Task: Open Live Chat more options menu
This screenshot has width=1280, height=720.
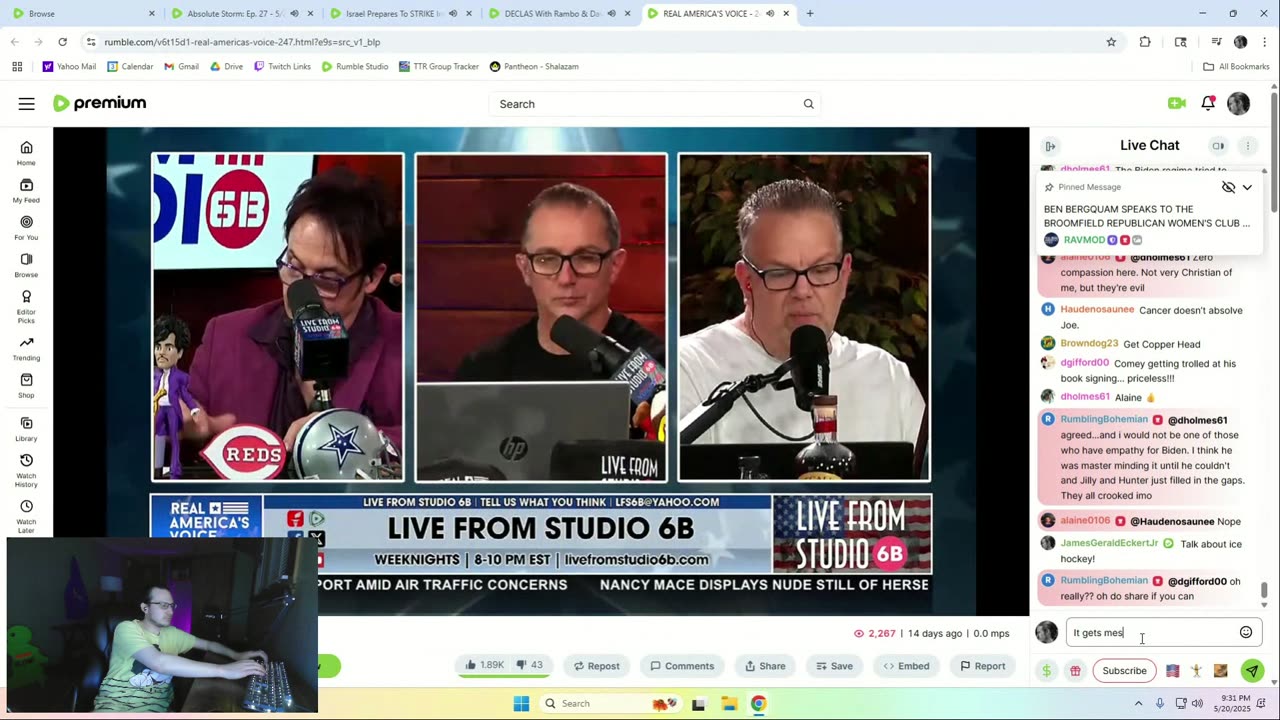Action: (1247, 146)
